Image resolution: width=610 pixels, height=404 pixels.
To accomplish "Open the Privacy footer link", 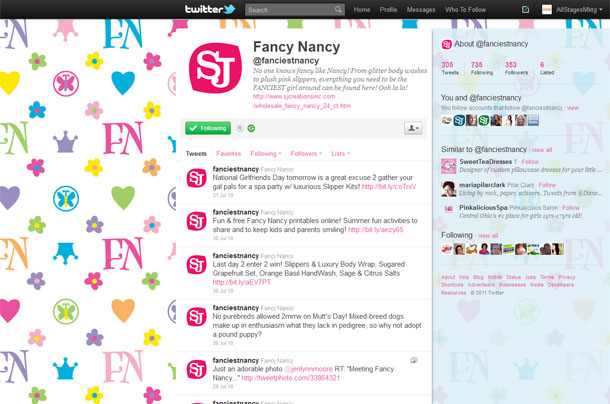I will [566, 277].
